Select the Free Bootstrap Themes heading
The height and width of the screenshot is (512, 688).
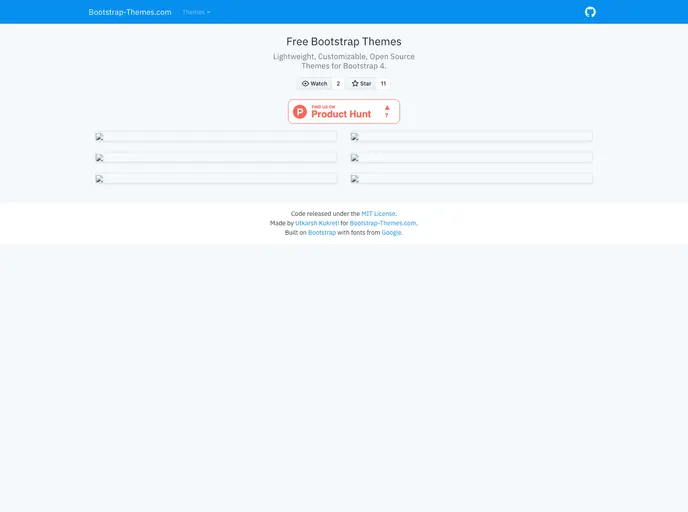tap(344, 42)
